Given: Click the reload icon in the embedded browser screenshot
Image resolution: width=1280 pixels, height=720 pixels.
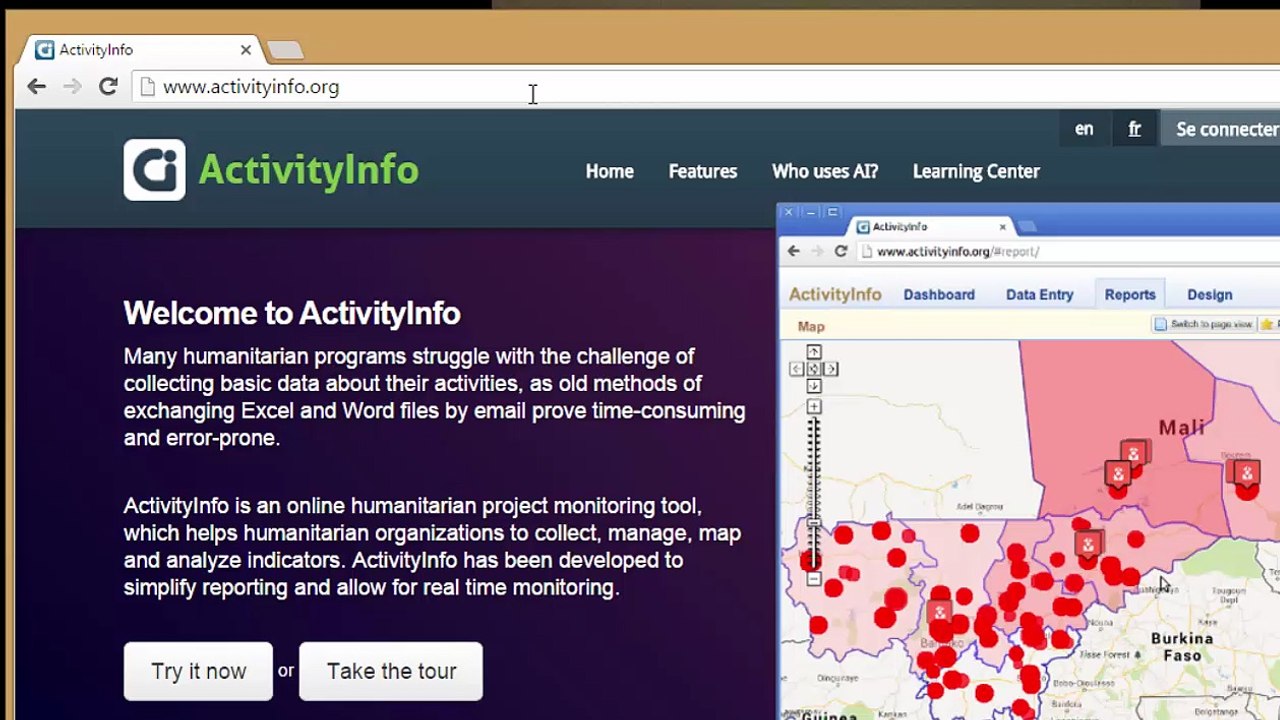Looking at the screenshot, I should coord(841,251).
